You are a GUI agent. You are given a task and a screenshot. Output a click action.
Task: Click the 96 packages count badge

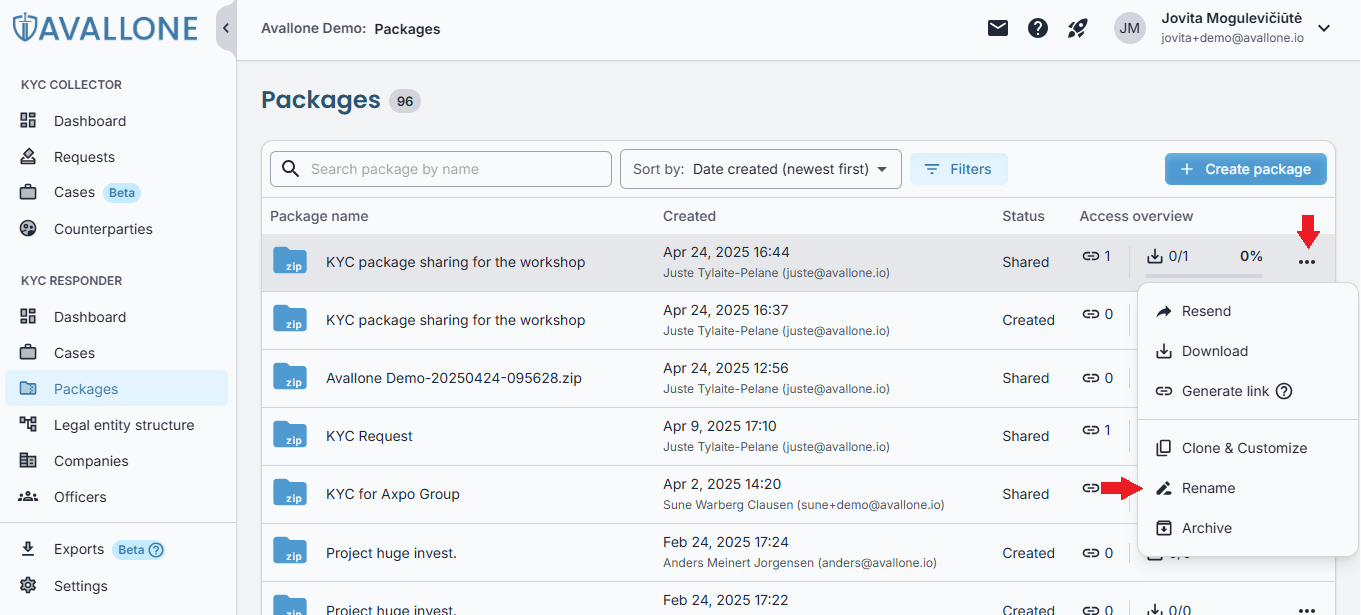coord(405,101)
